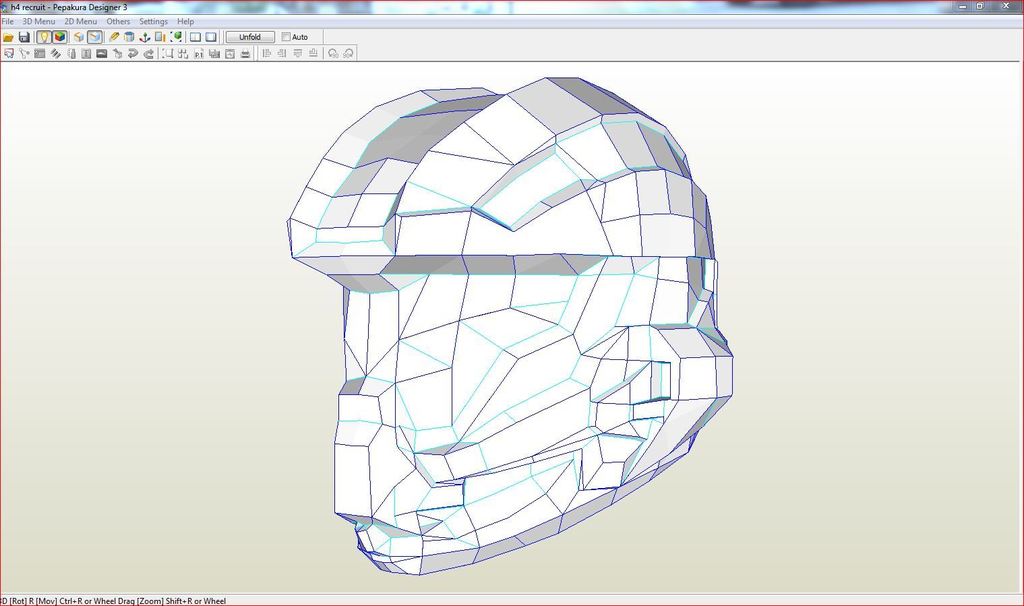Open the File menu
This screenshot has width=1024, height=606.
click(x=8, y=21)
